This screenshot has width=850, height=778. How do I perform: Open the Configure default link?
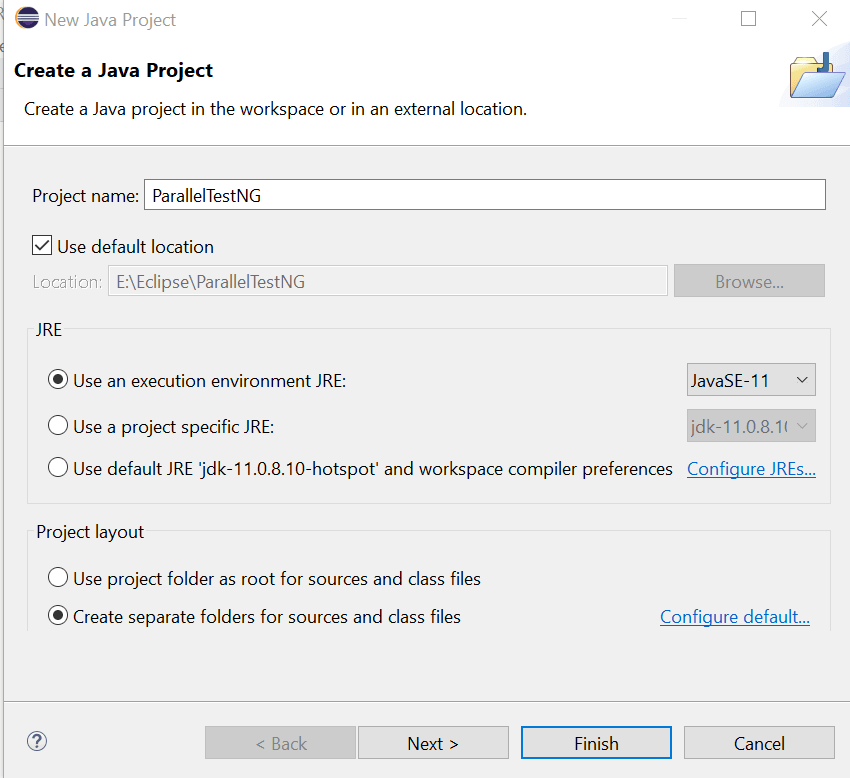tap(734, 617)
